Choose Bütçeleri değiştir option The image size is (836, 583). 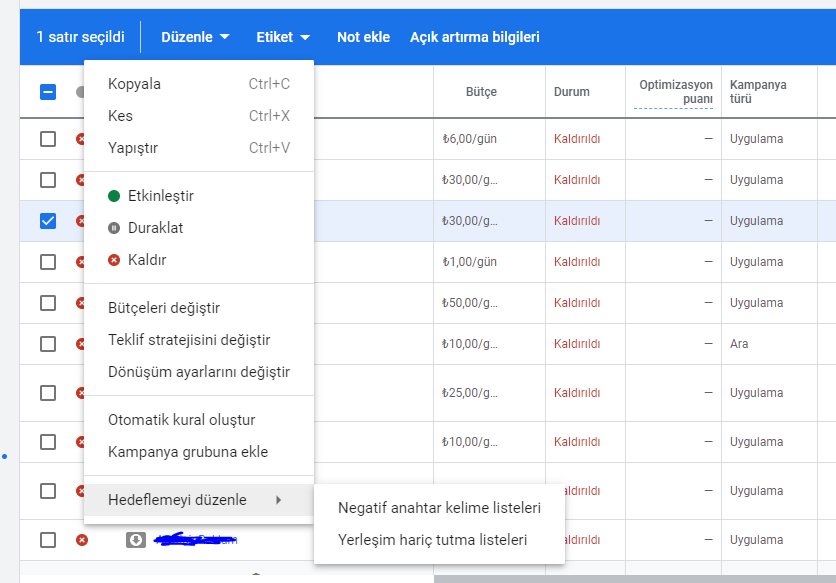199,308
